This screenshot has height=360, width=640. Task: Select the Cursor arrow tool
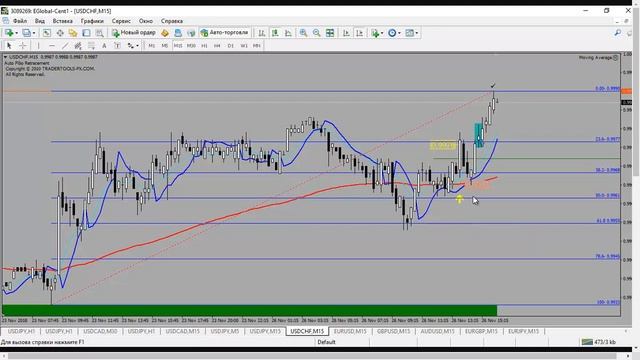point(9,46)
